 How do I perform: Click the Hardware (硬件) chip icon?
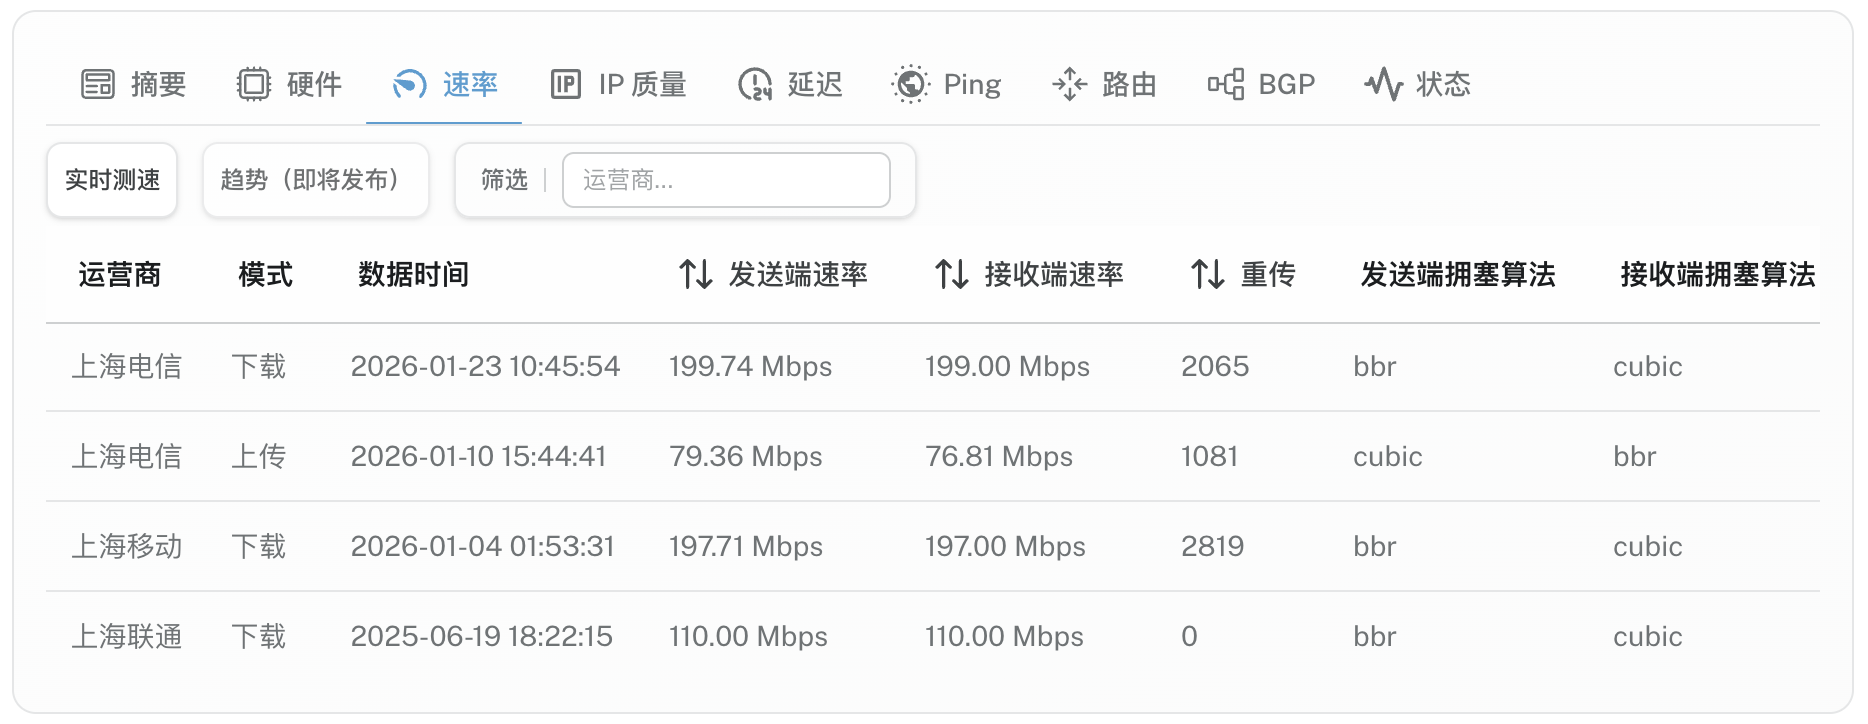click(x=254, y=85)
